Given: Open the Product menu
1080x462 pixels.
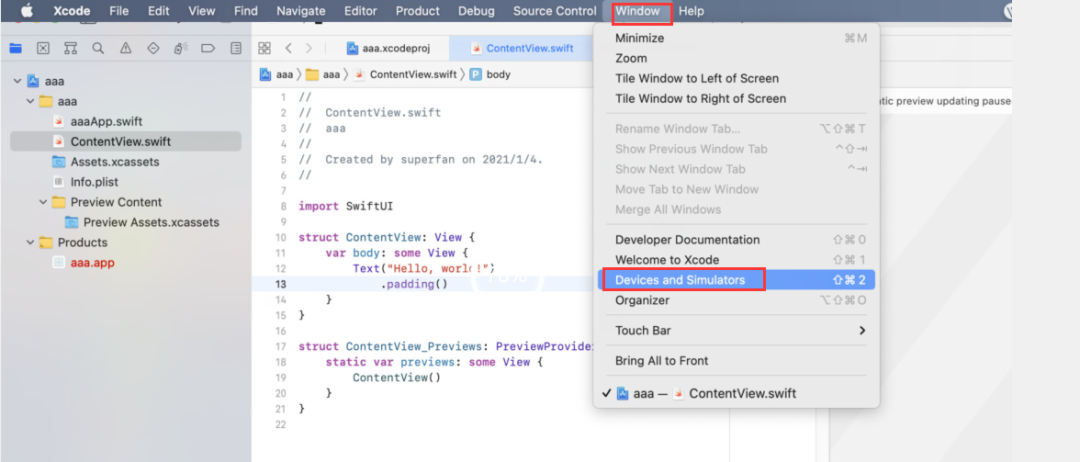Looking at the screenshot, I should click(x=417, y=11).
